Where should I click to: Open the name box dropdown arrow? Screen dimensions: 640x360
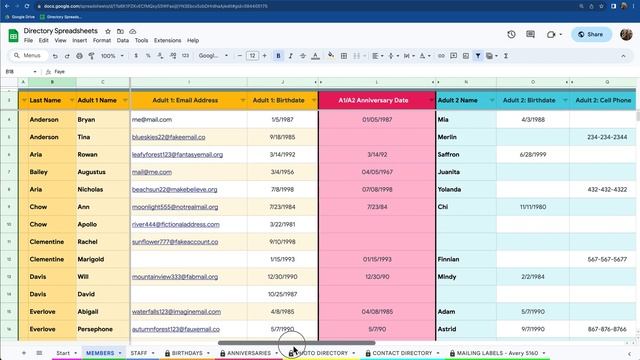[x=35, y=72]
